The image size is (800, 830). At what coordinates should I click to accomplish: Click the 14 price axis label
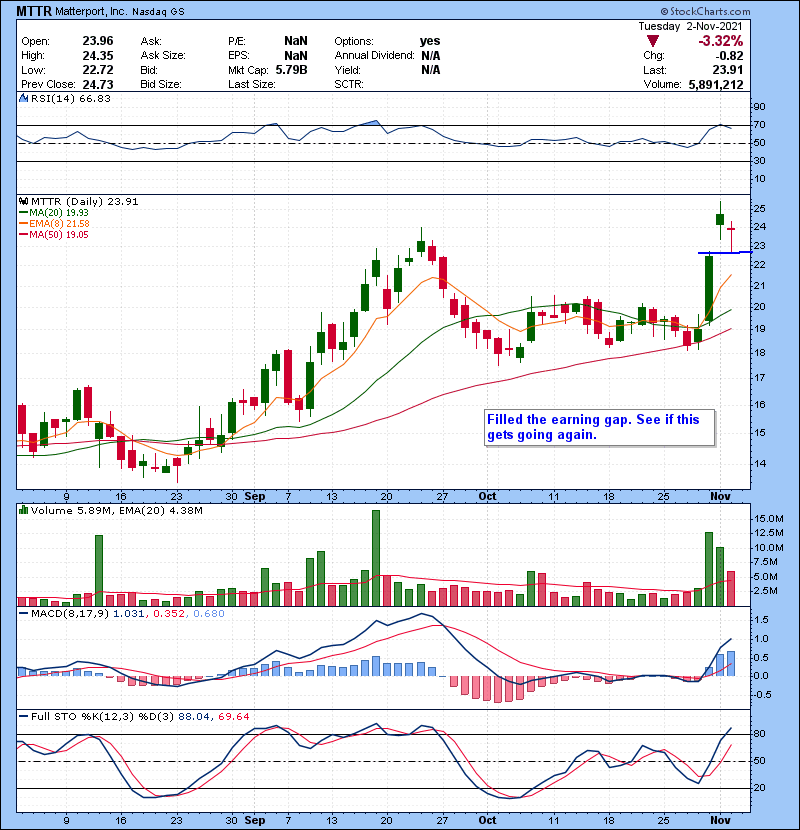759,464
